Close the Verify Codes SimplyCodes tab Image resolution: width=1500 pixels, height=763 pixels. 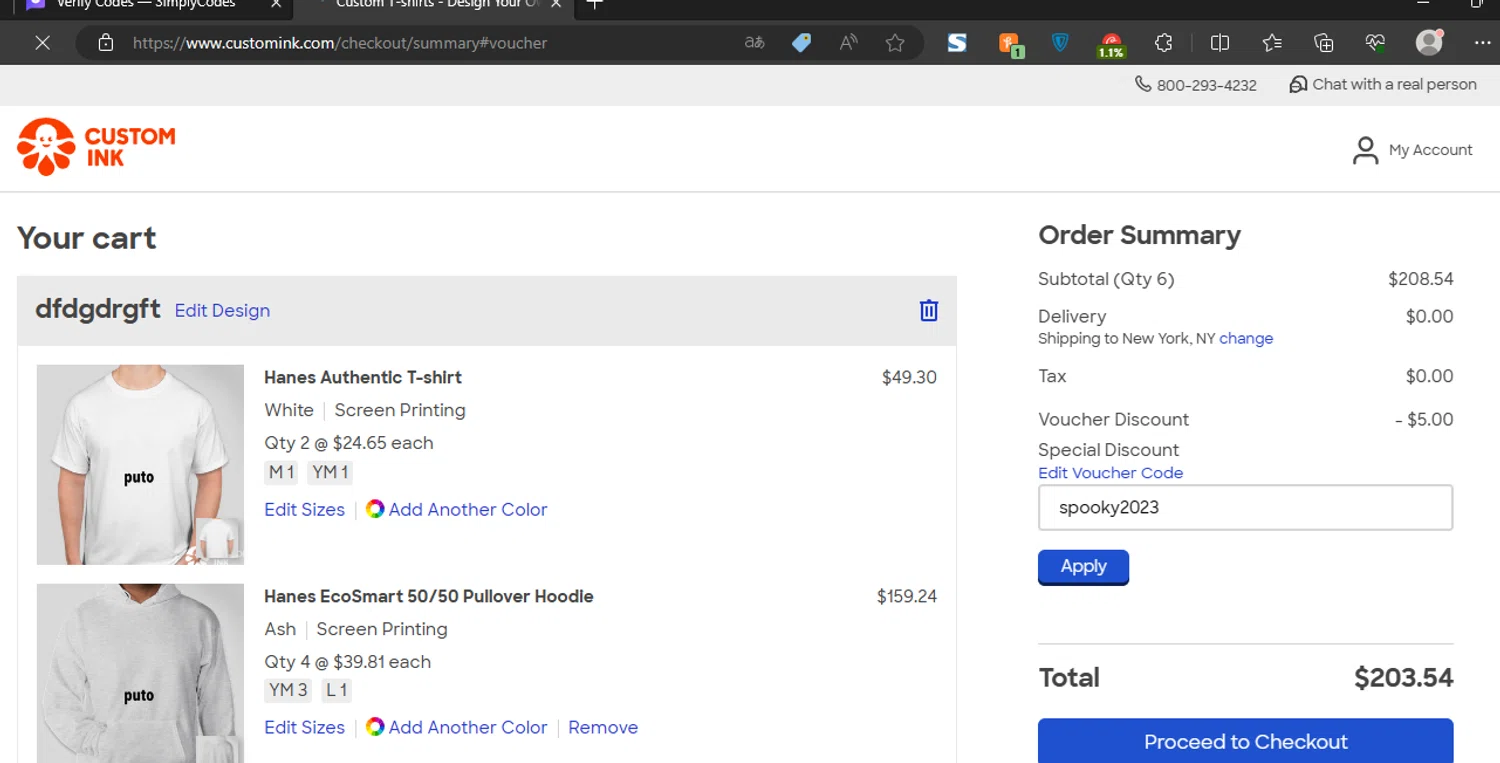coord(277,4)
